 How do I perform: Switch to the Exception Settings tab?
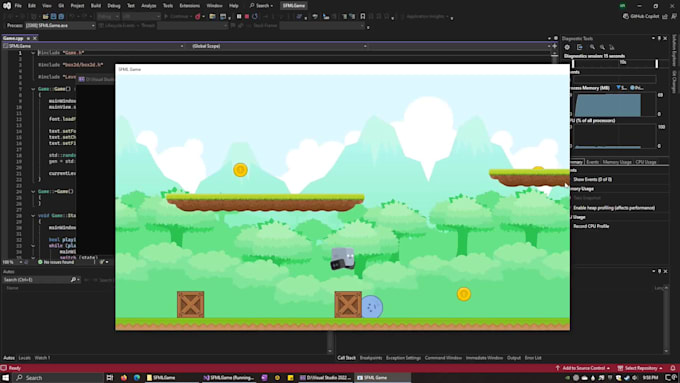coord(403,358)
